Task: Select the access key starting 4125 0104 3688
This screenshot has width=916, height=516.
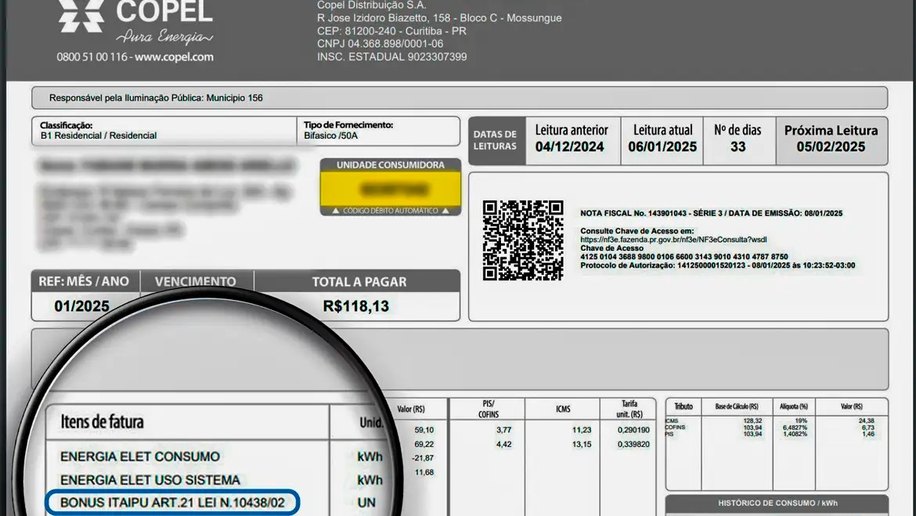Action: (x=684, y=257)
